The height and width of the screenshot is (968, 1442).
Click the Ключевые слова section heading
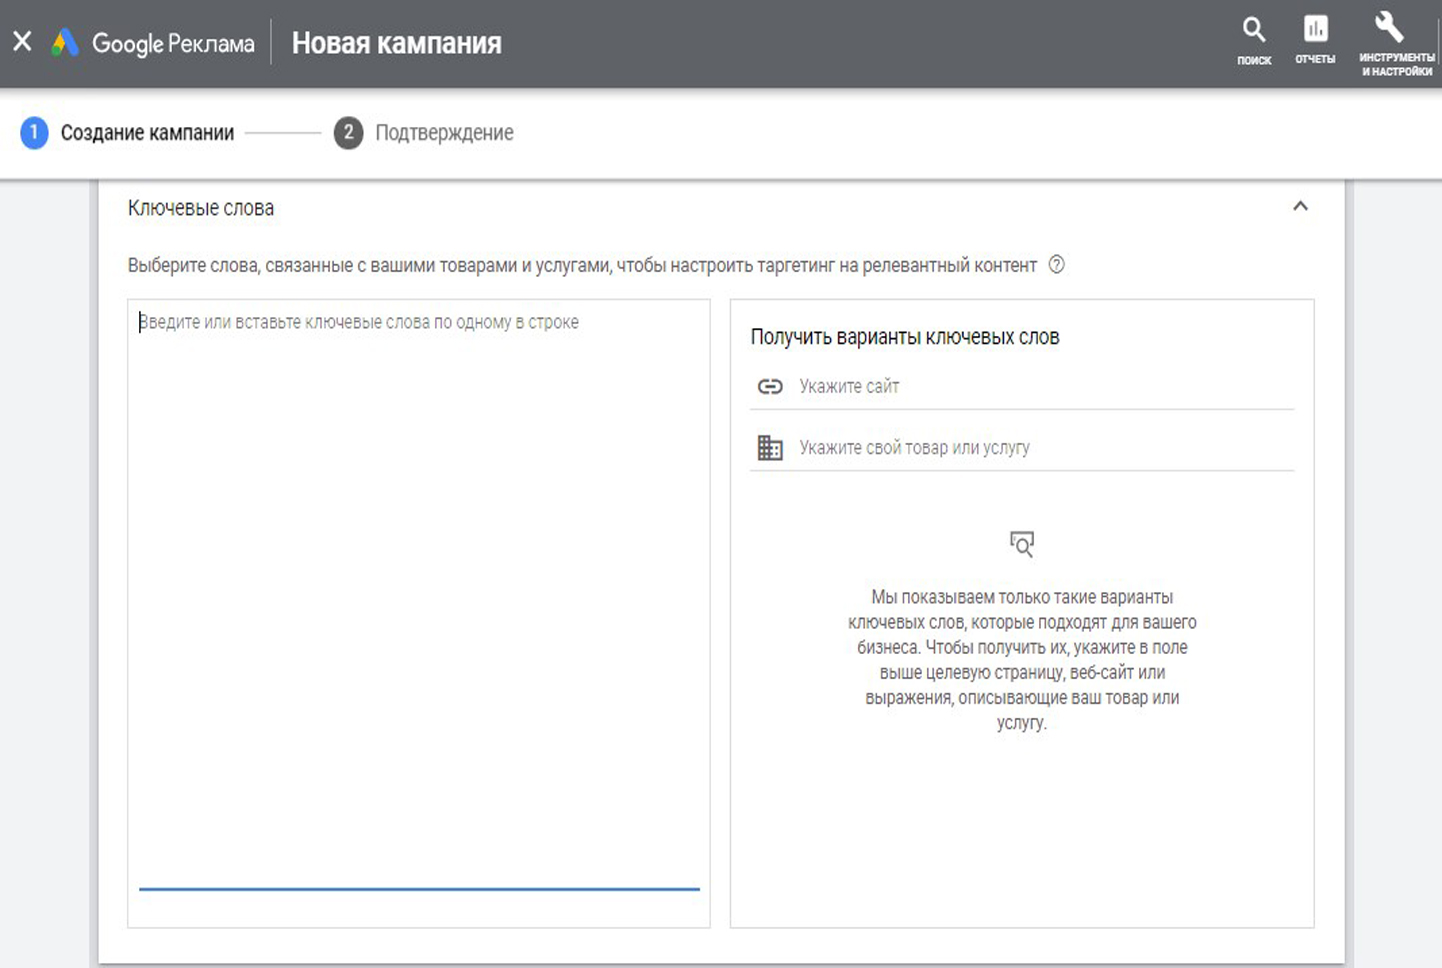(201, 208)
